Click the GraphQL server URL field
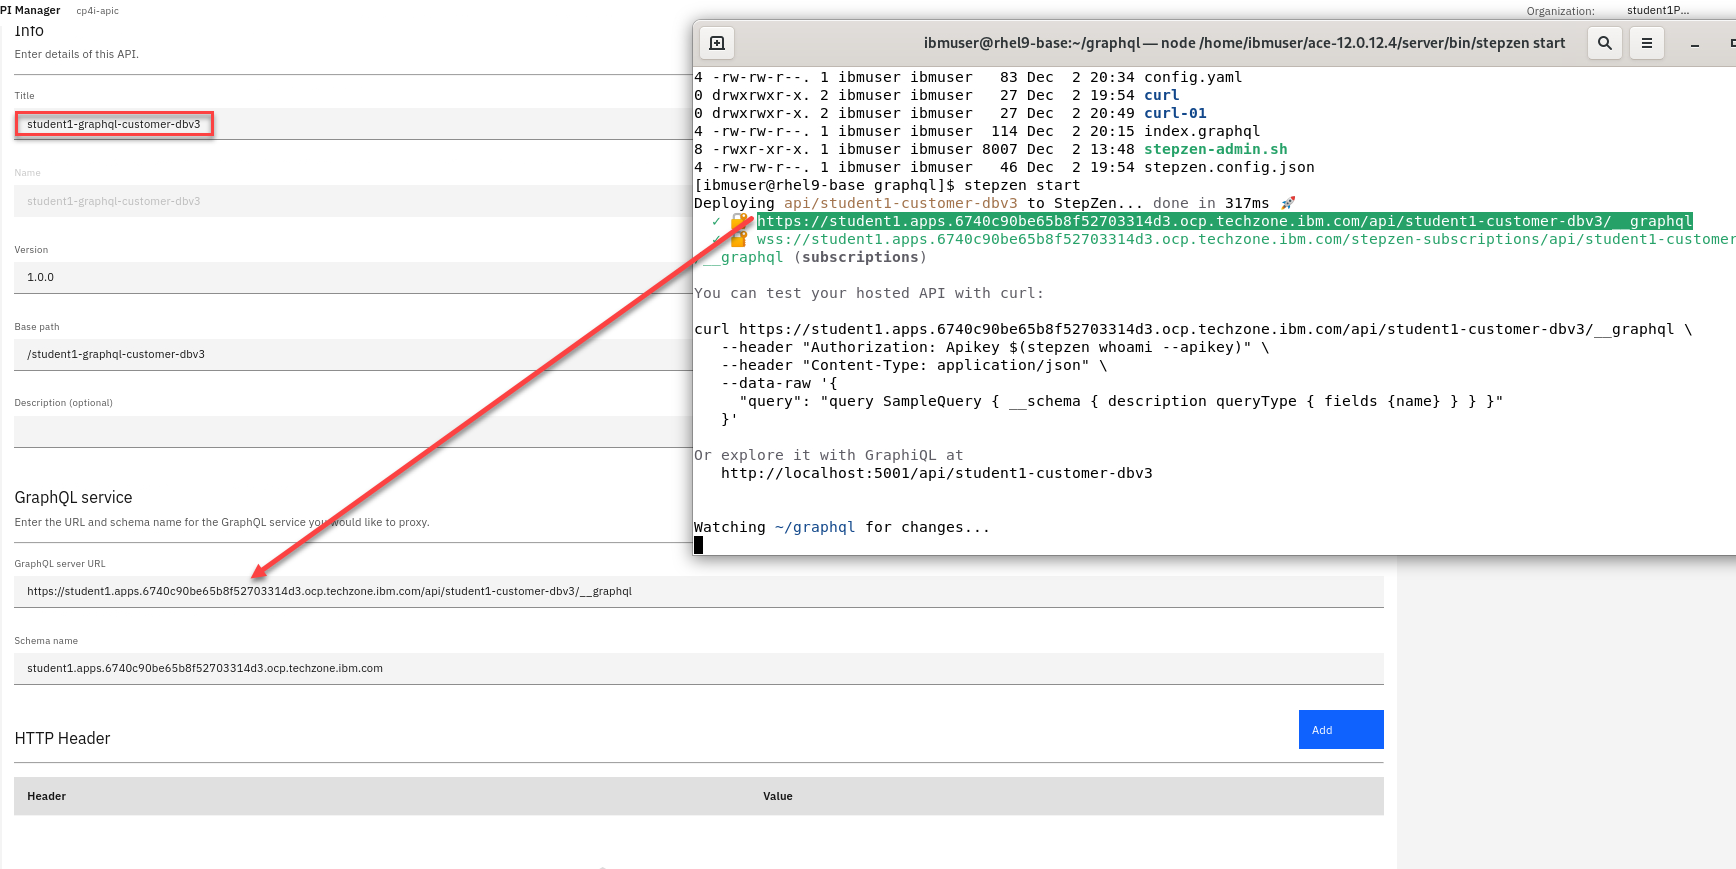Viewport: 1736px width, 869px height. click(x=698, y=591)
